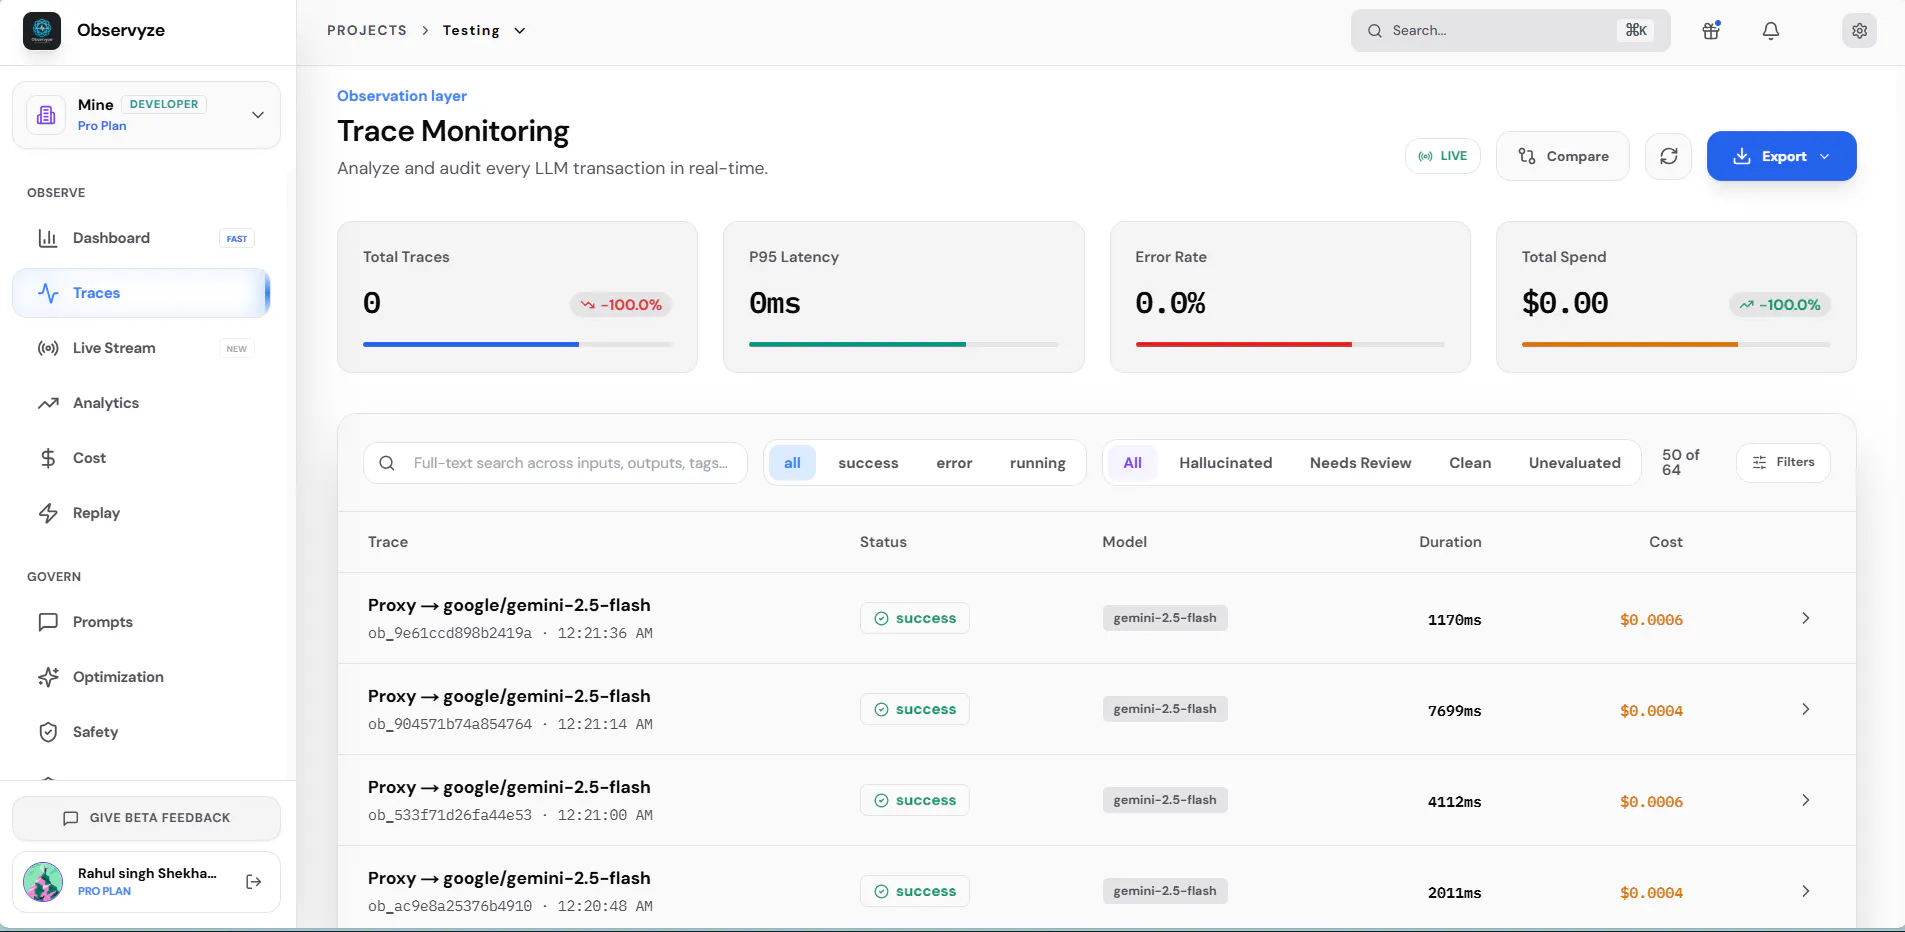Click the user avatar picture
Image resolution: width=1905 pixels, height=932 pixels.
pyautogui.click(x=43, y=882)
